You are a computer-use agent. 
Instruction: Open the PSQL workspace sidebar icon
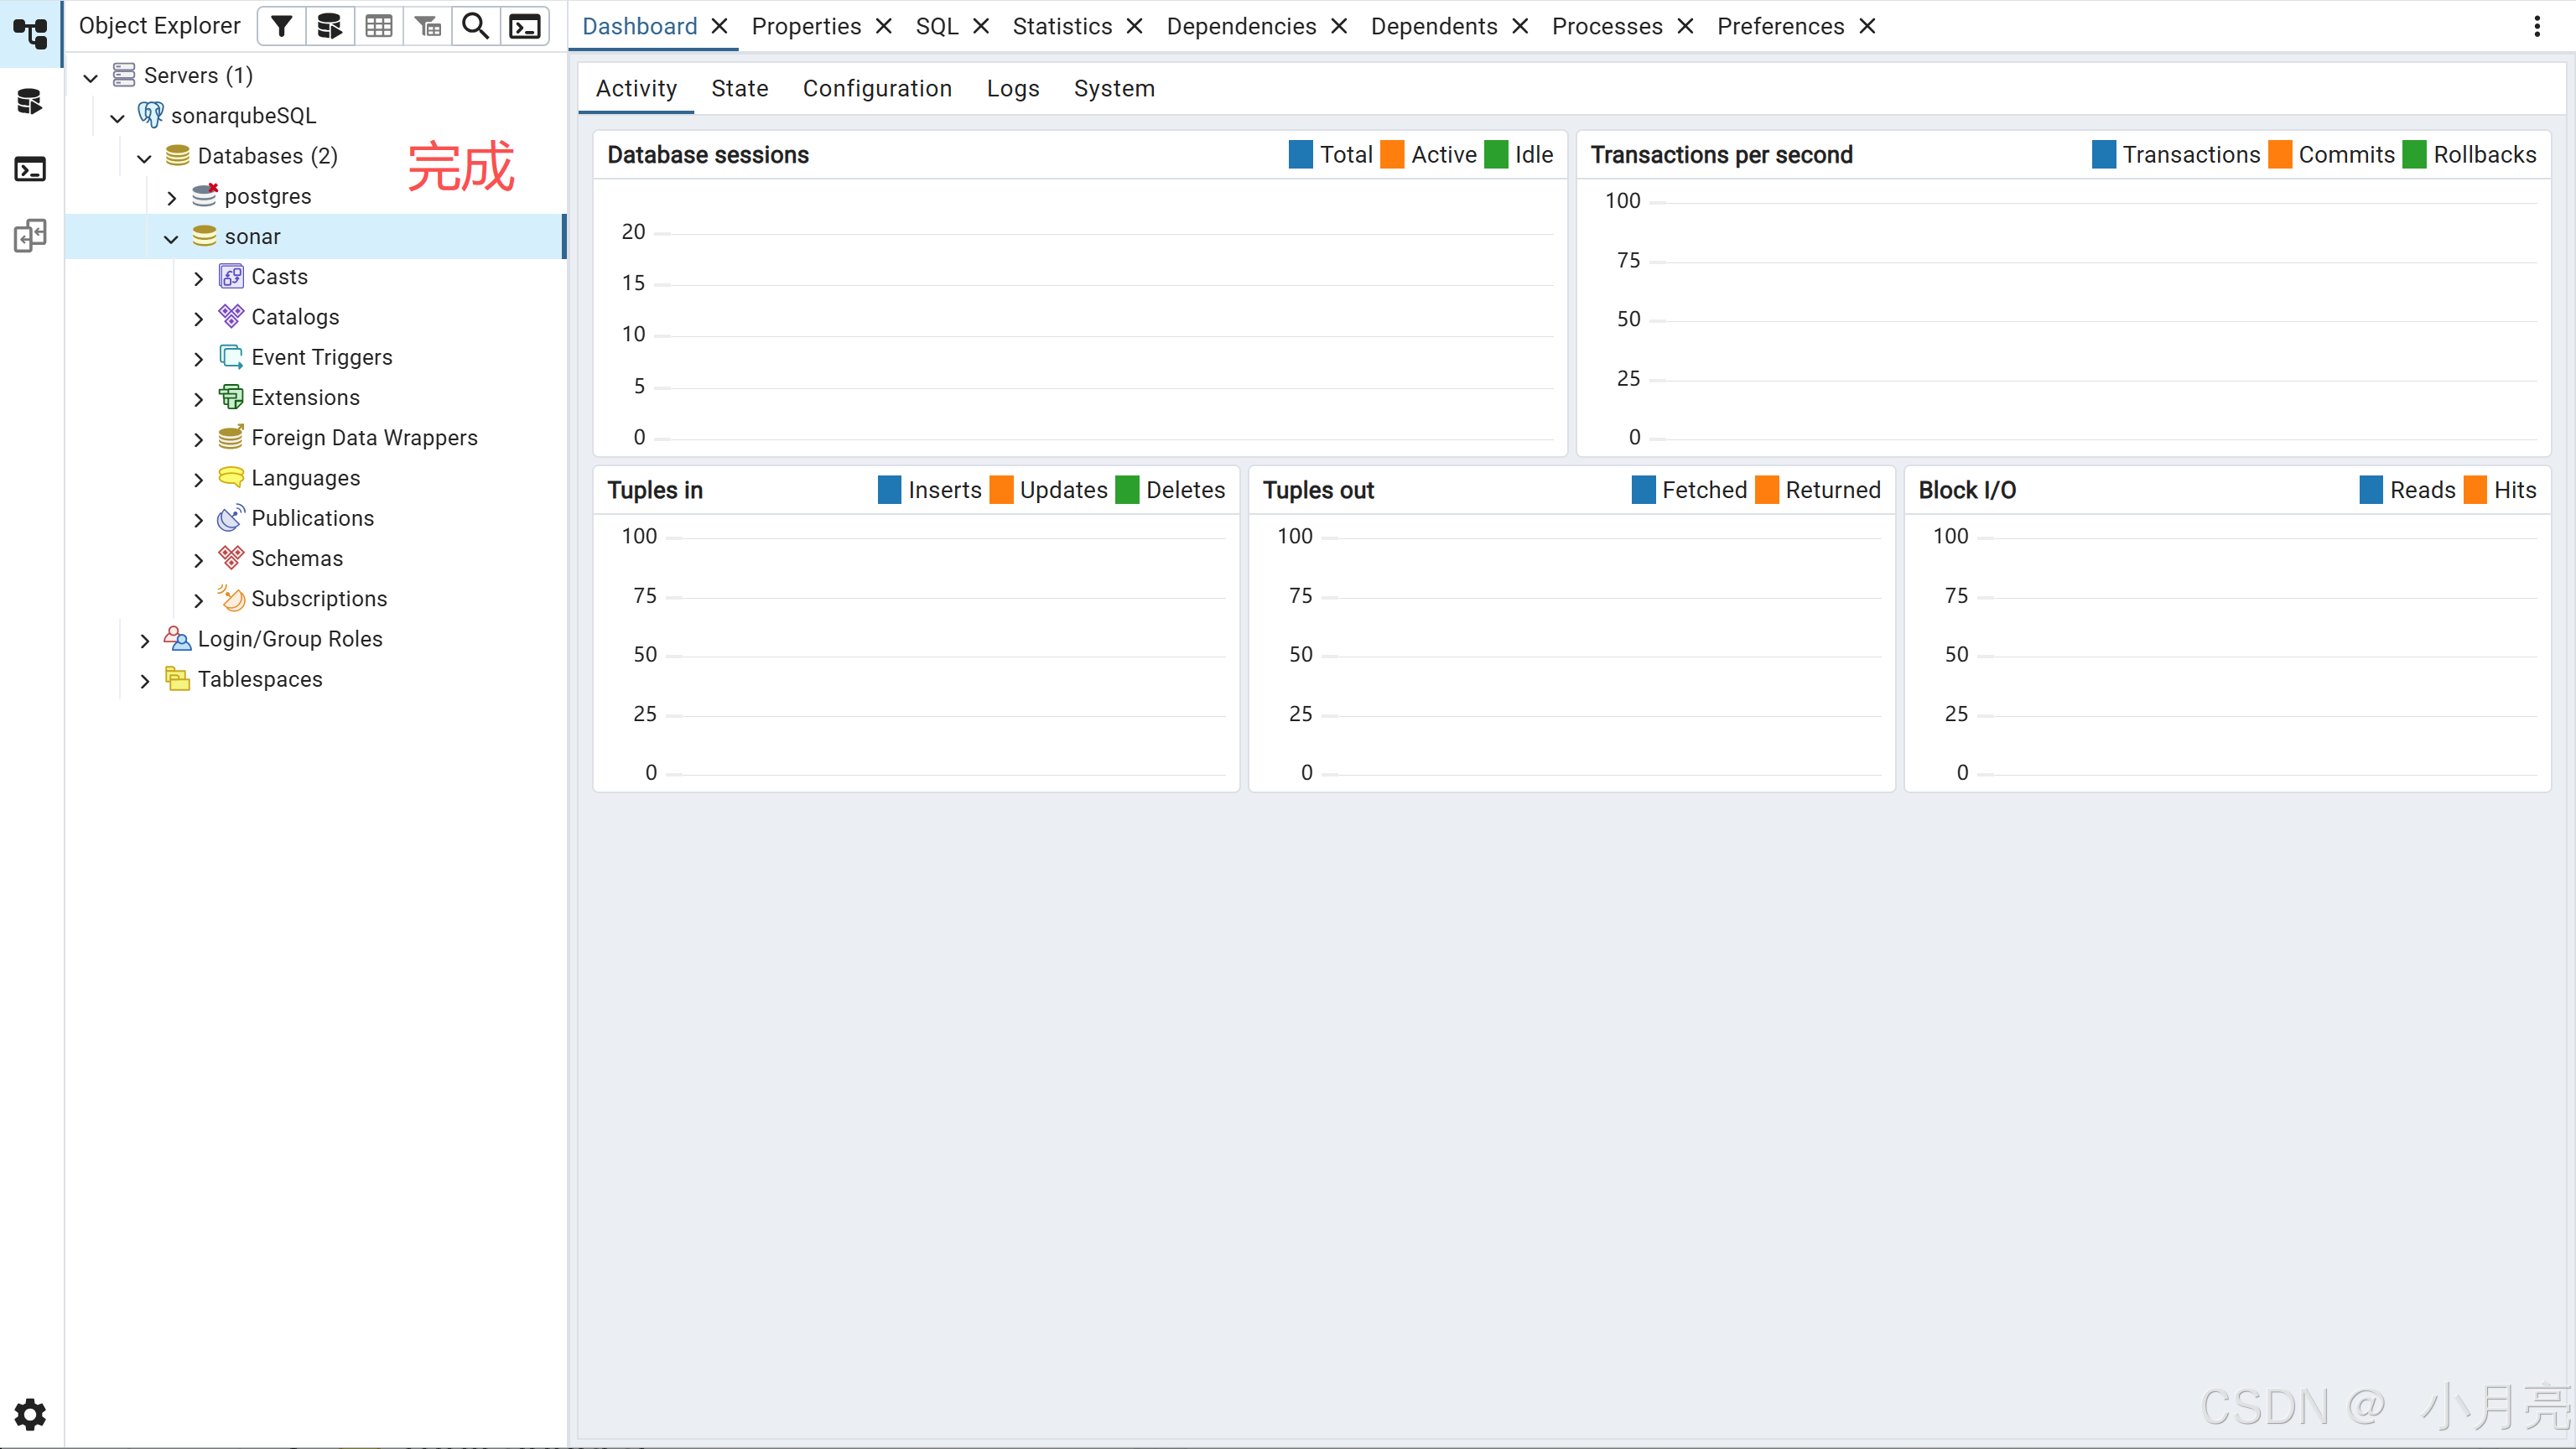30,169
